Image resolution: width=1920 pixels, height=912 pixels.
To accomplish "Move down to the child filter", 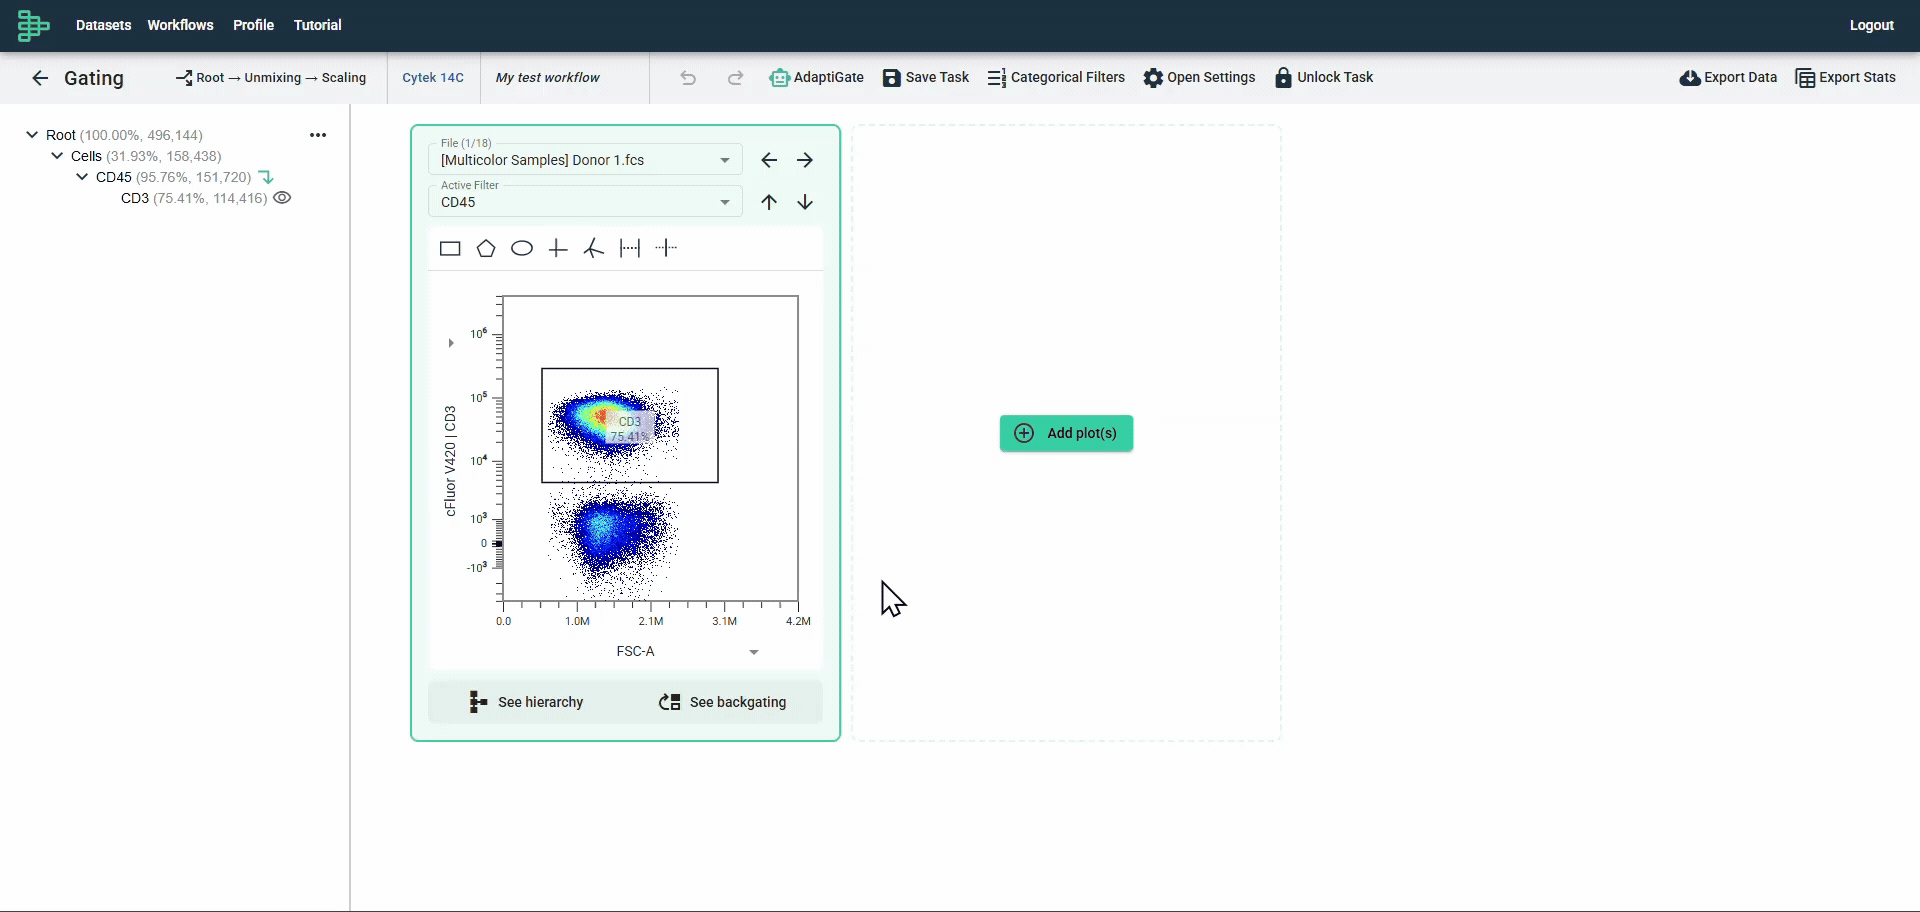I will click(x=805, y=202).
